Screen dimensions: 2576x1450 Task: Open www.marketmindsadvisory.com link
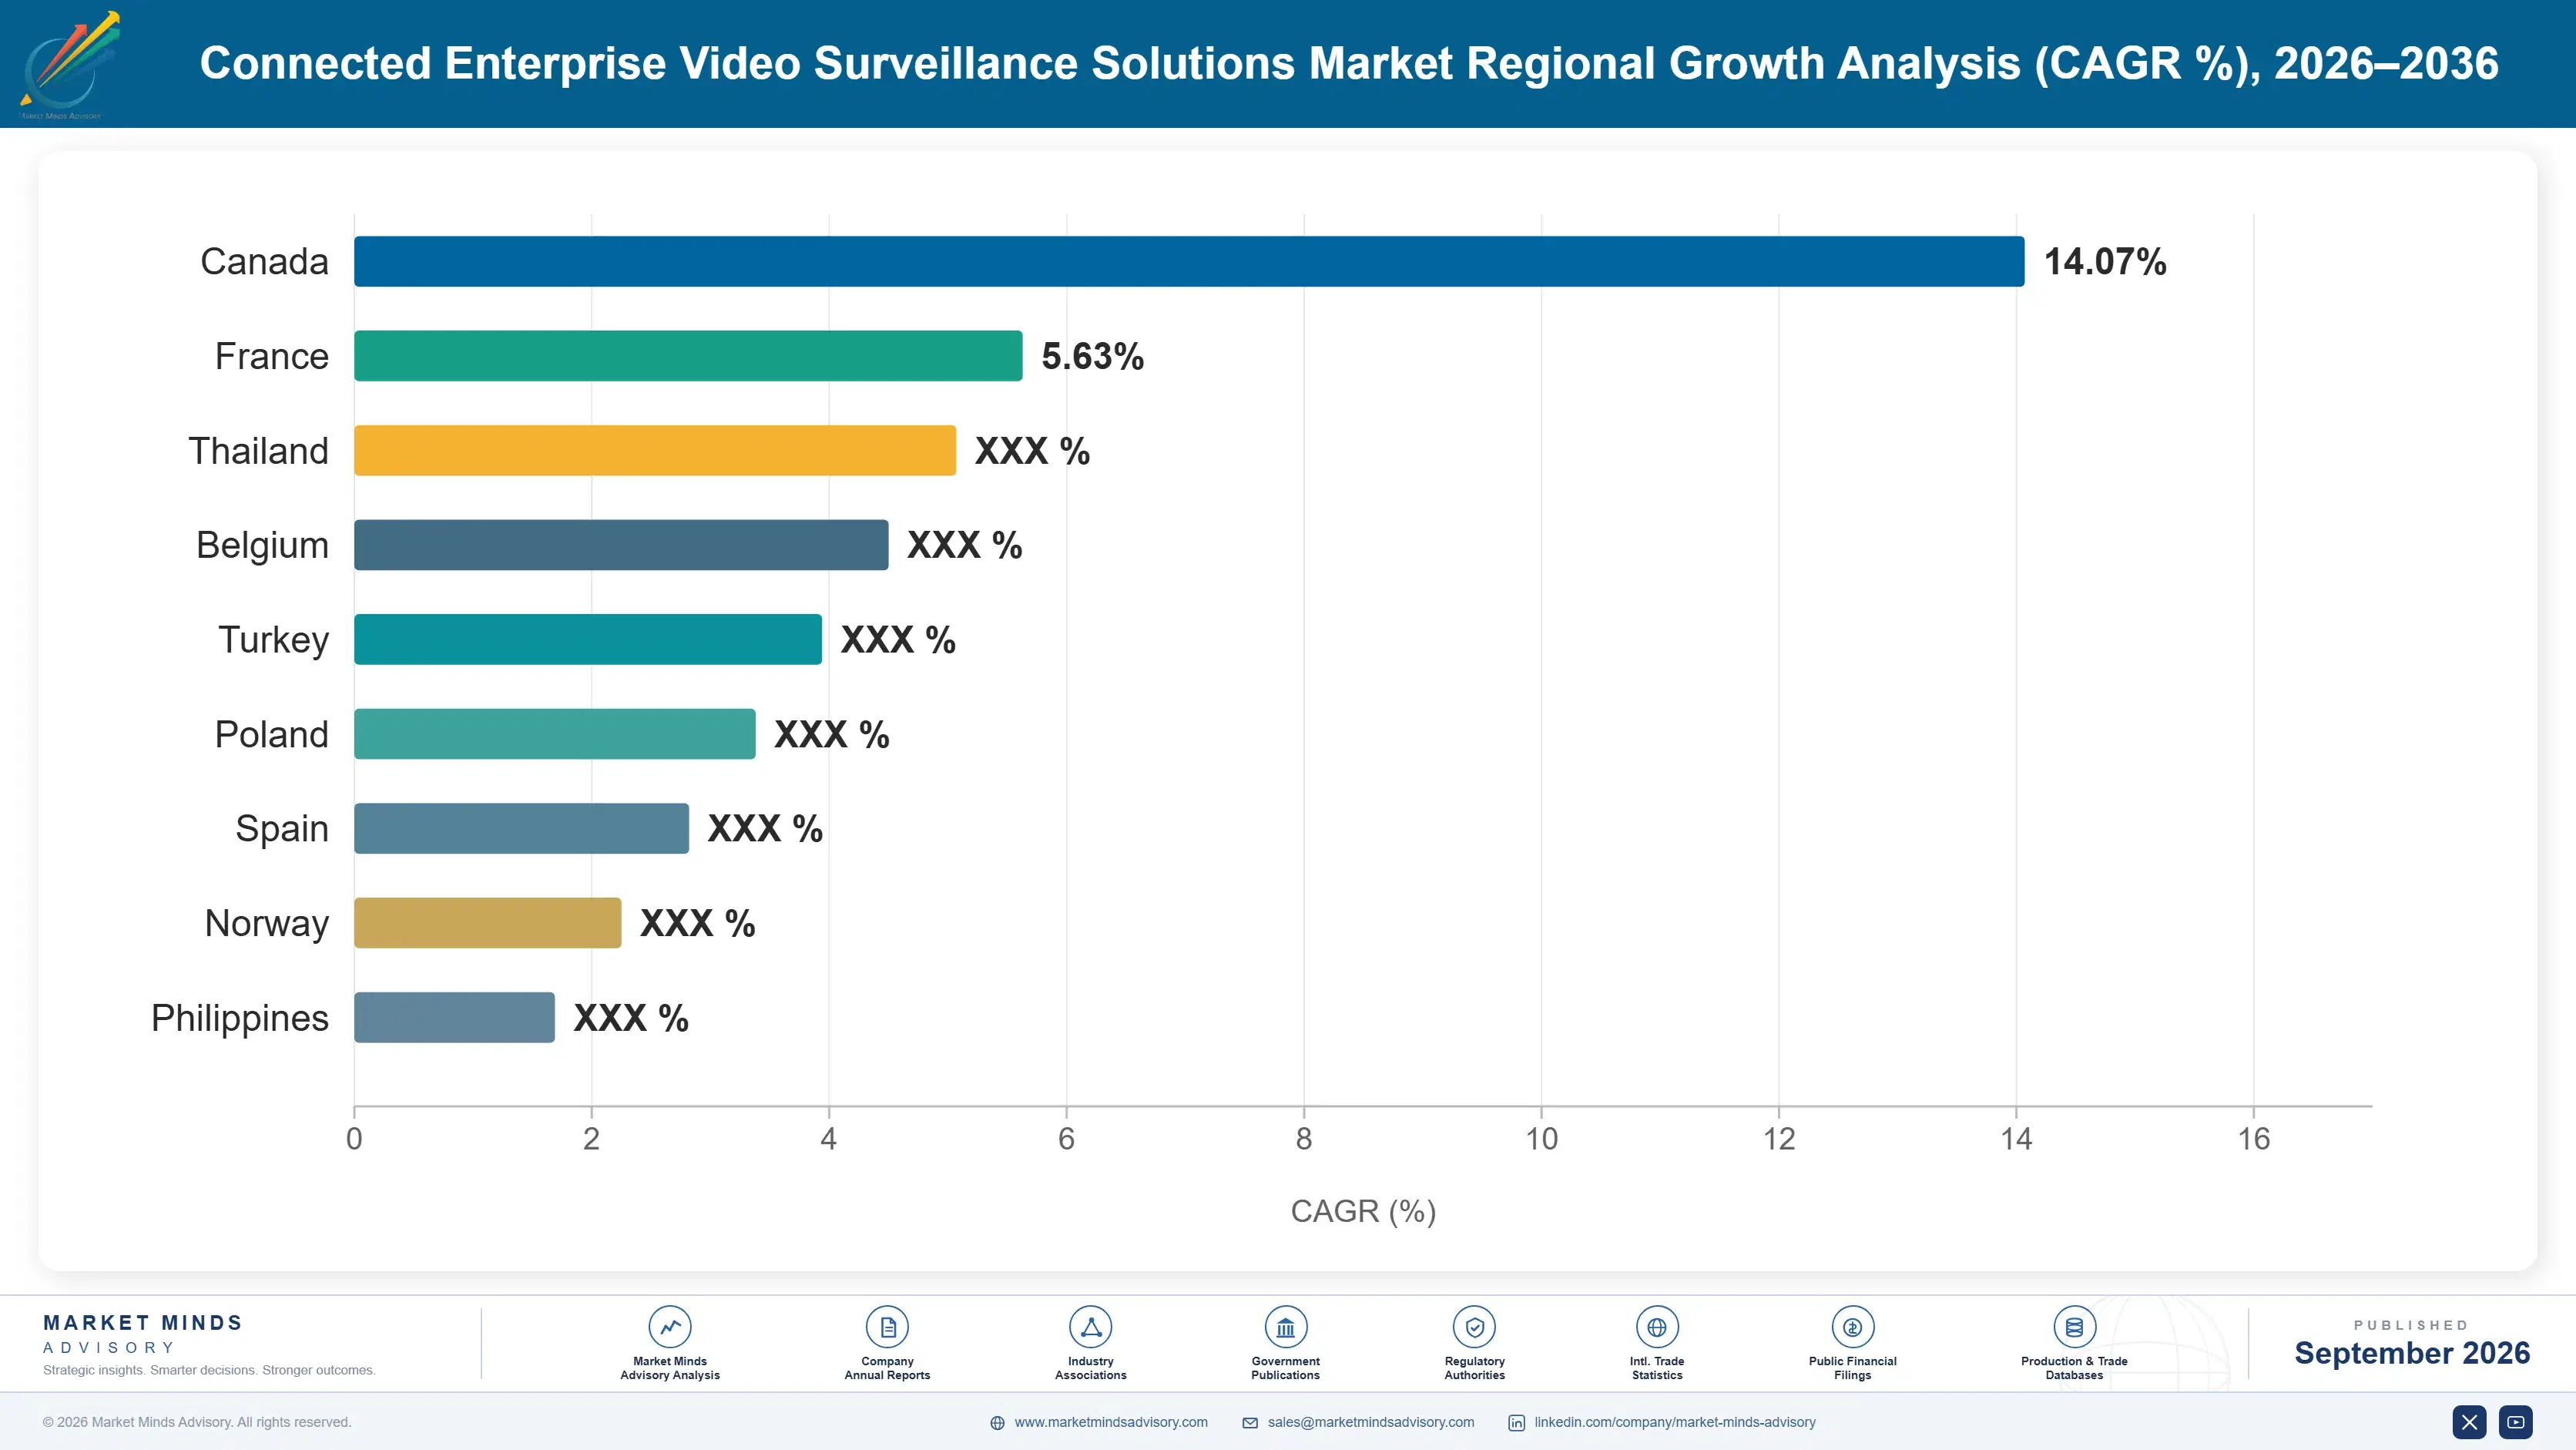[1111, 1422]
